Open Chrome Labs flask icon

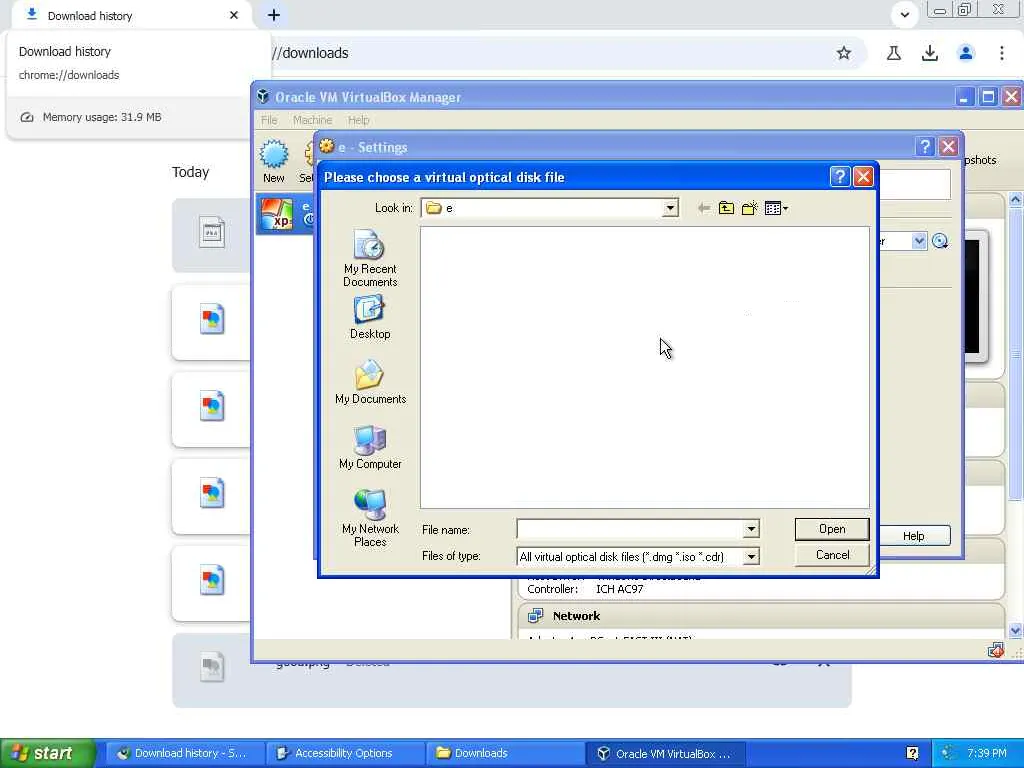tap(894, 53)
